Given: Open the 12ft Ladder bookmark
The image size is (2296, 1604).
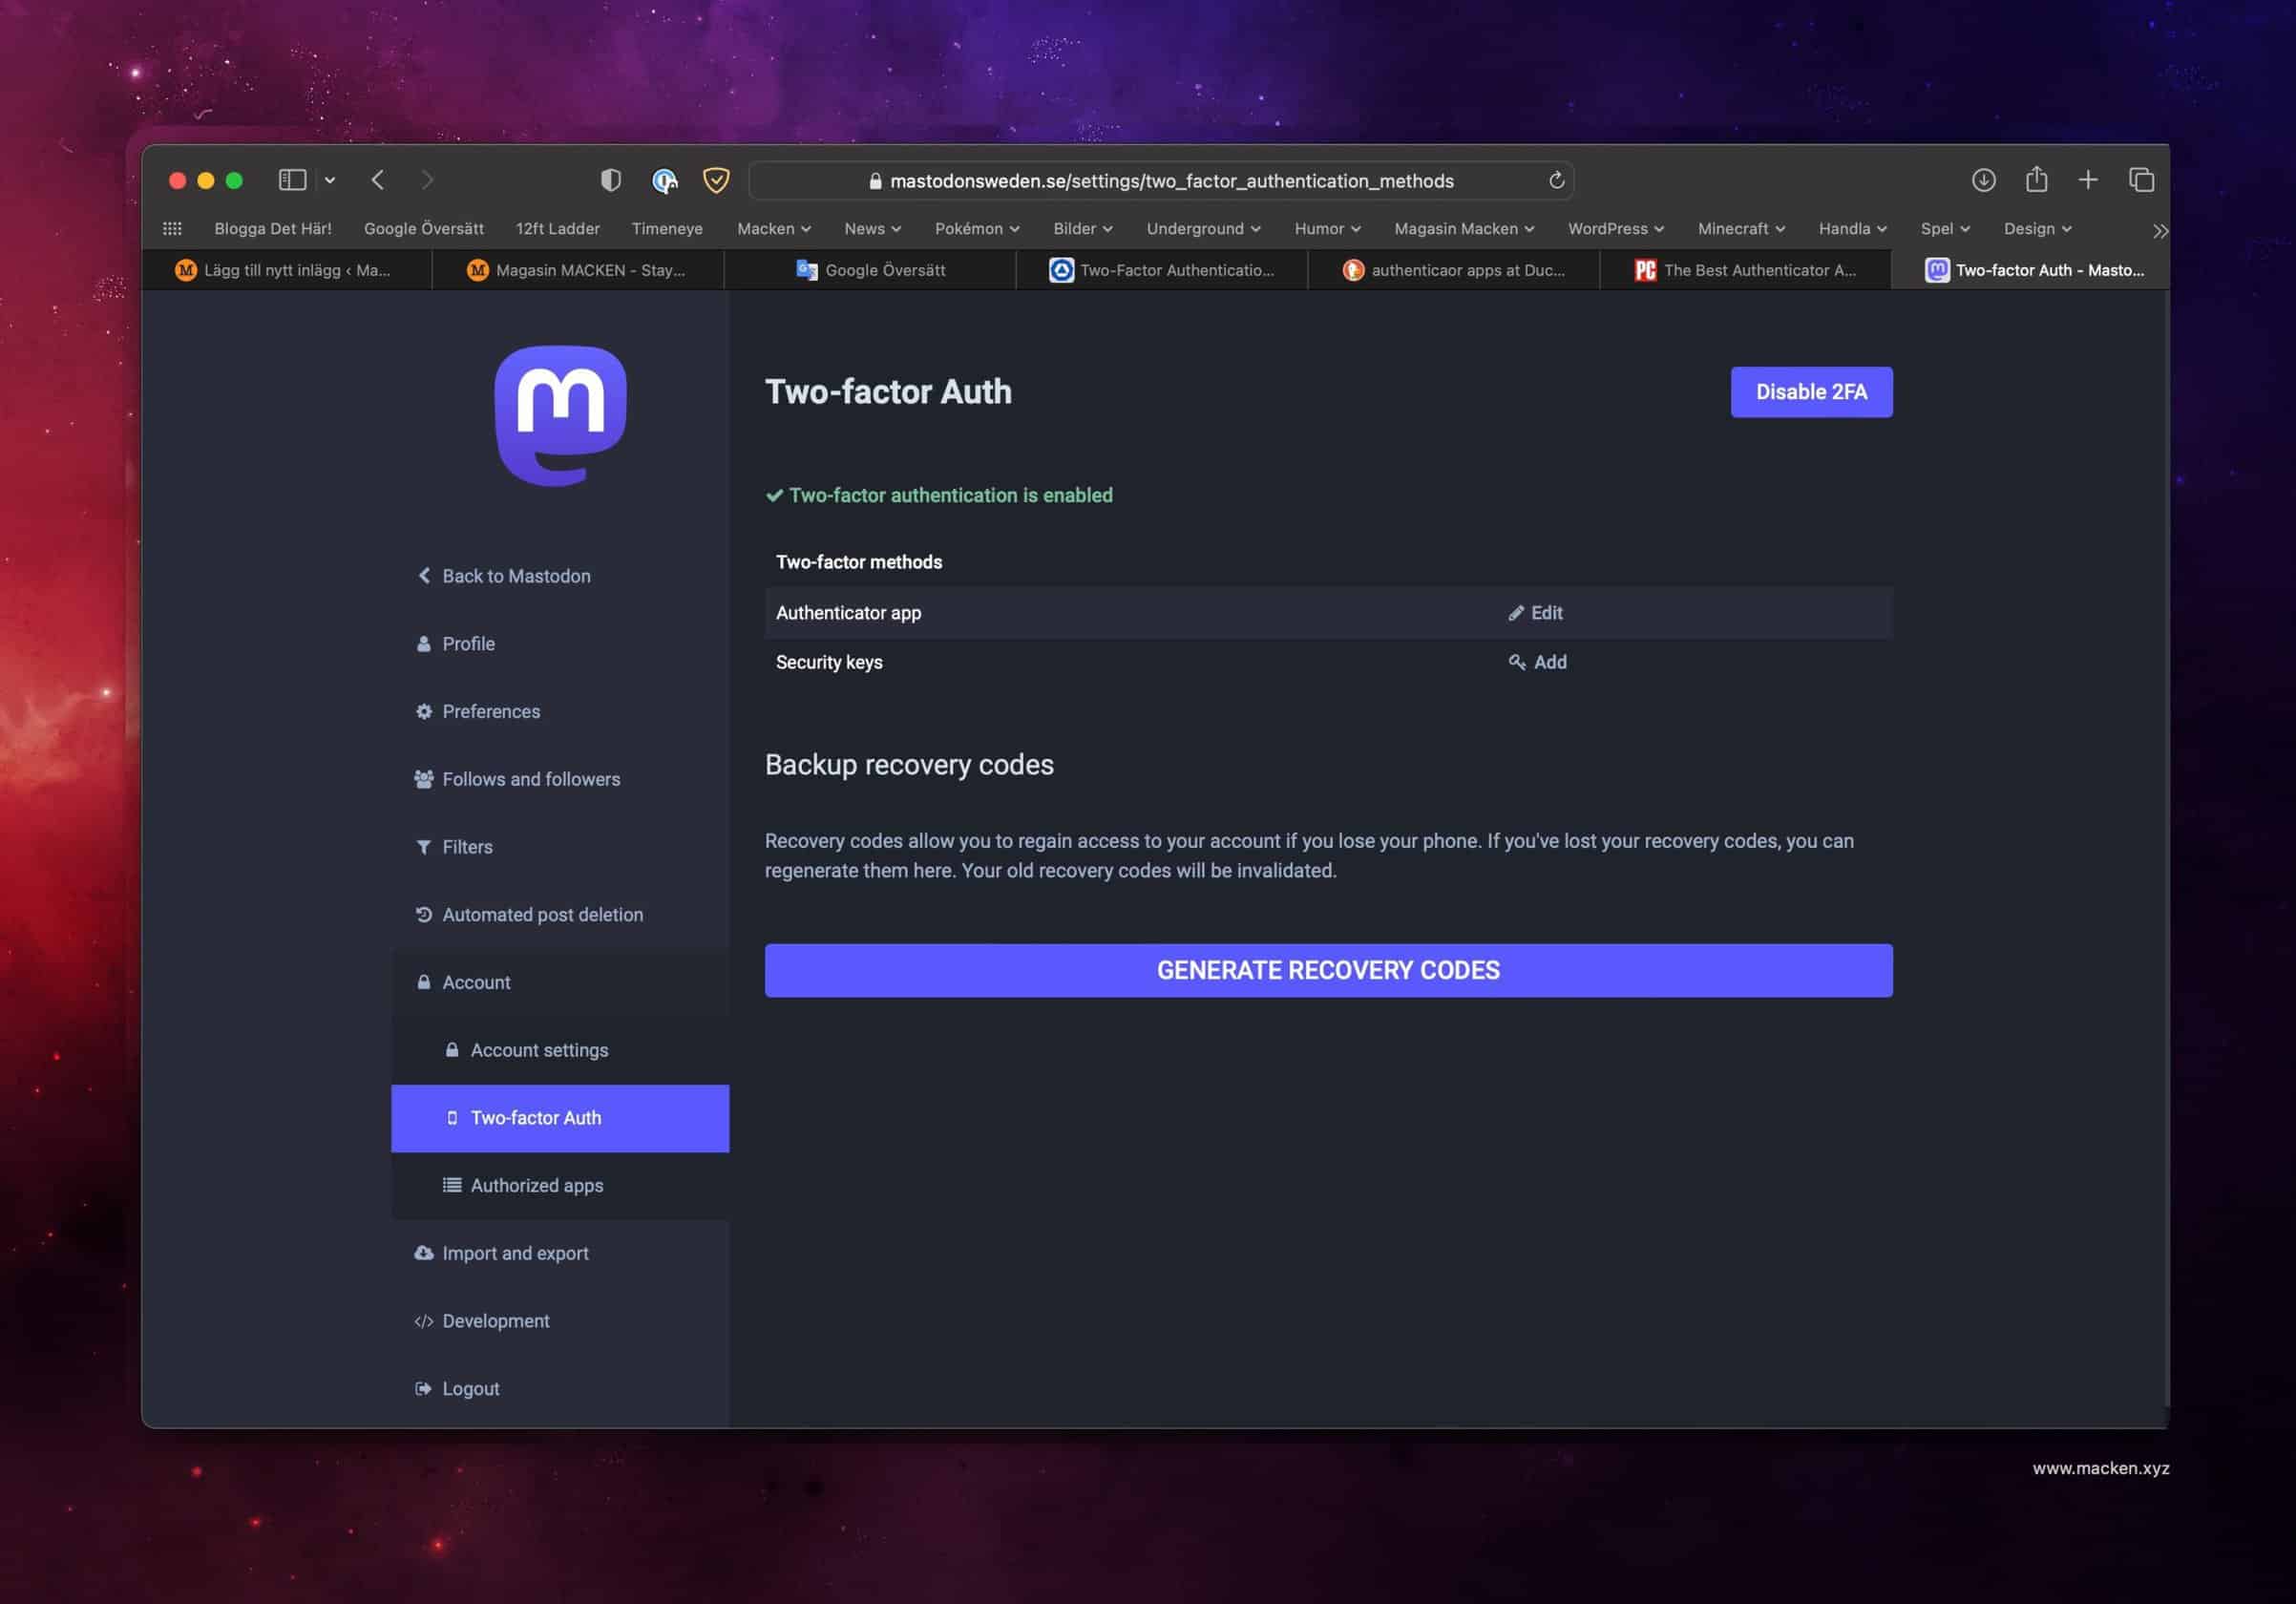Looking at the screenshot, I should (558, 229).
